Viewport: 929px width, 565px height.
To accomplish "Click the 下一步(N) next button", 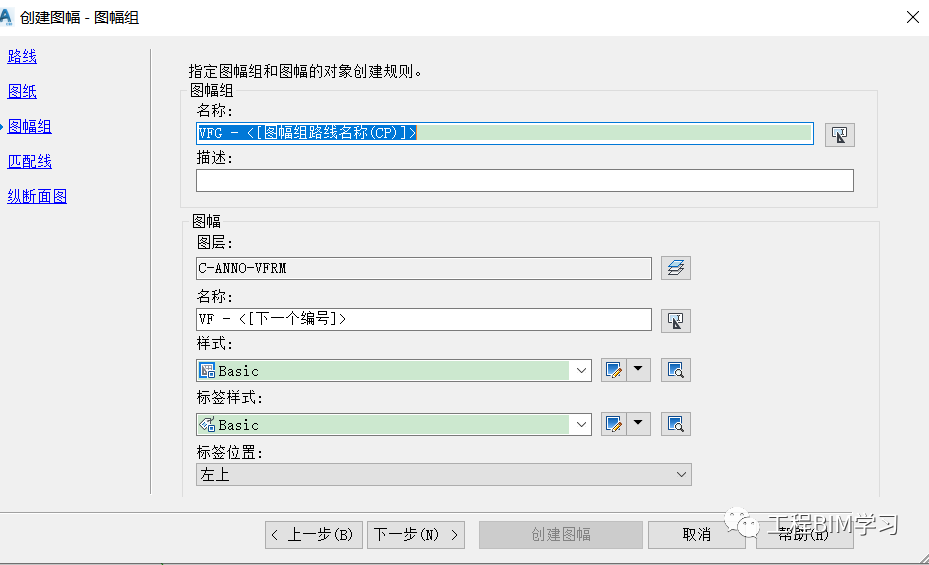I will pos(416,535).
